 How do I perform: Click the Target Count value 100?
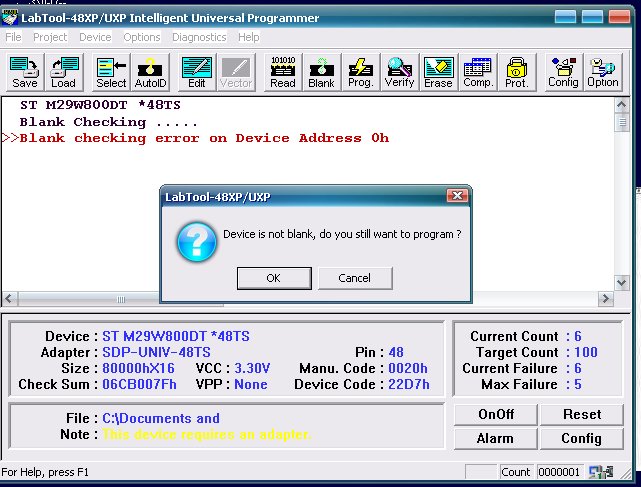click(586, 352)
